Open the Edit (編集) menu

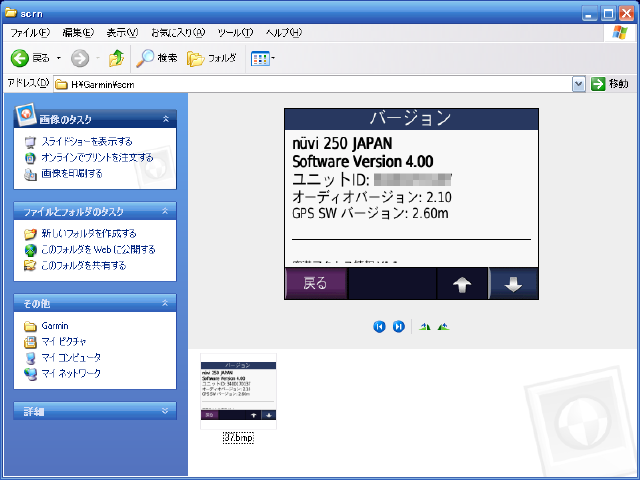tap(78, 33)
